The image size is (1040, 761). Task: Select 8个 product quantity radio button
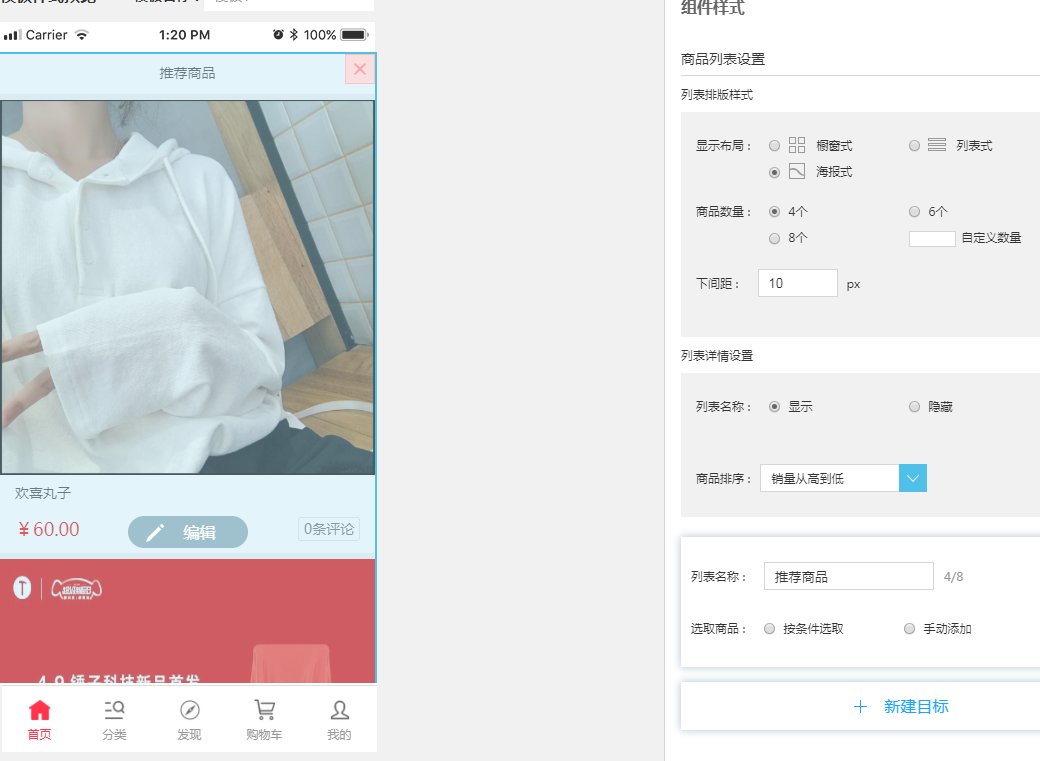(x=774, y=238)
